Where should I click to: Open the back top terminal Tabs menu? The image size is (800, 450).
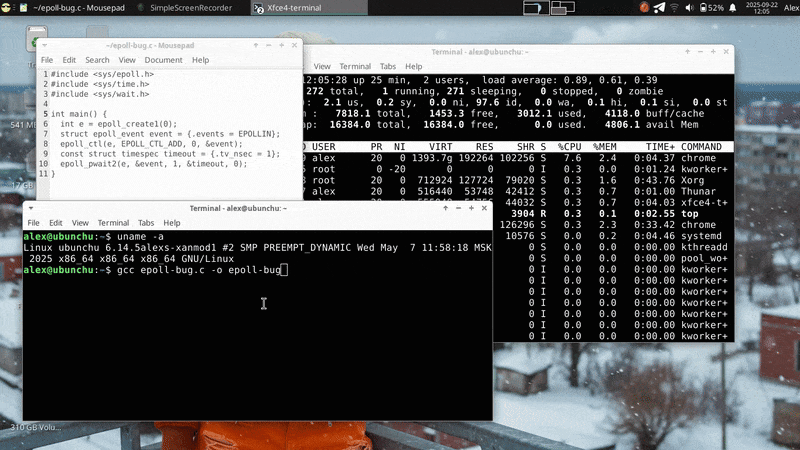[388, 66]
